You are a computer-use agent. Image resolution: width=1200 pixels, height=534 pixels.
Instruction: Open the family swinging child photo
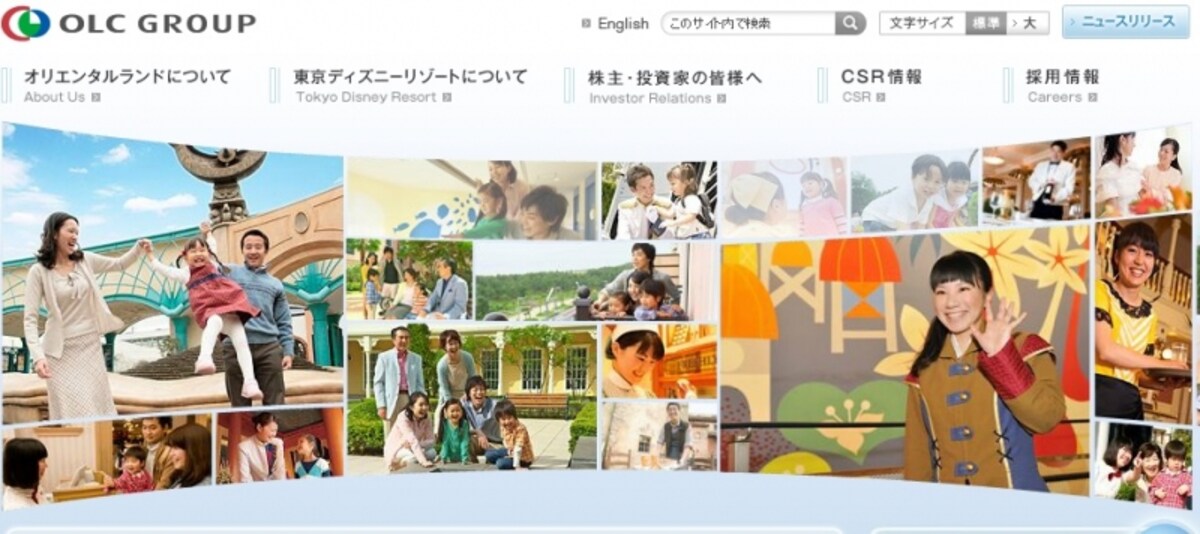(x=173, y=272)
